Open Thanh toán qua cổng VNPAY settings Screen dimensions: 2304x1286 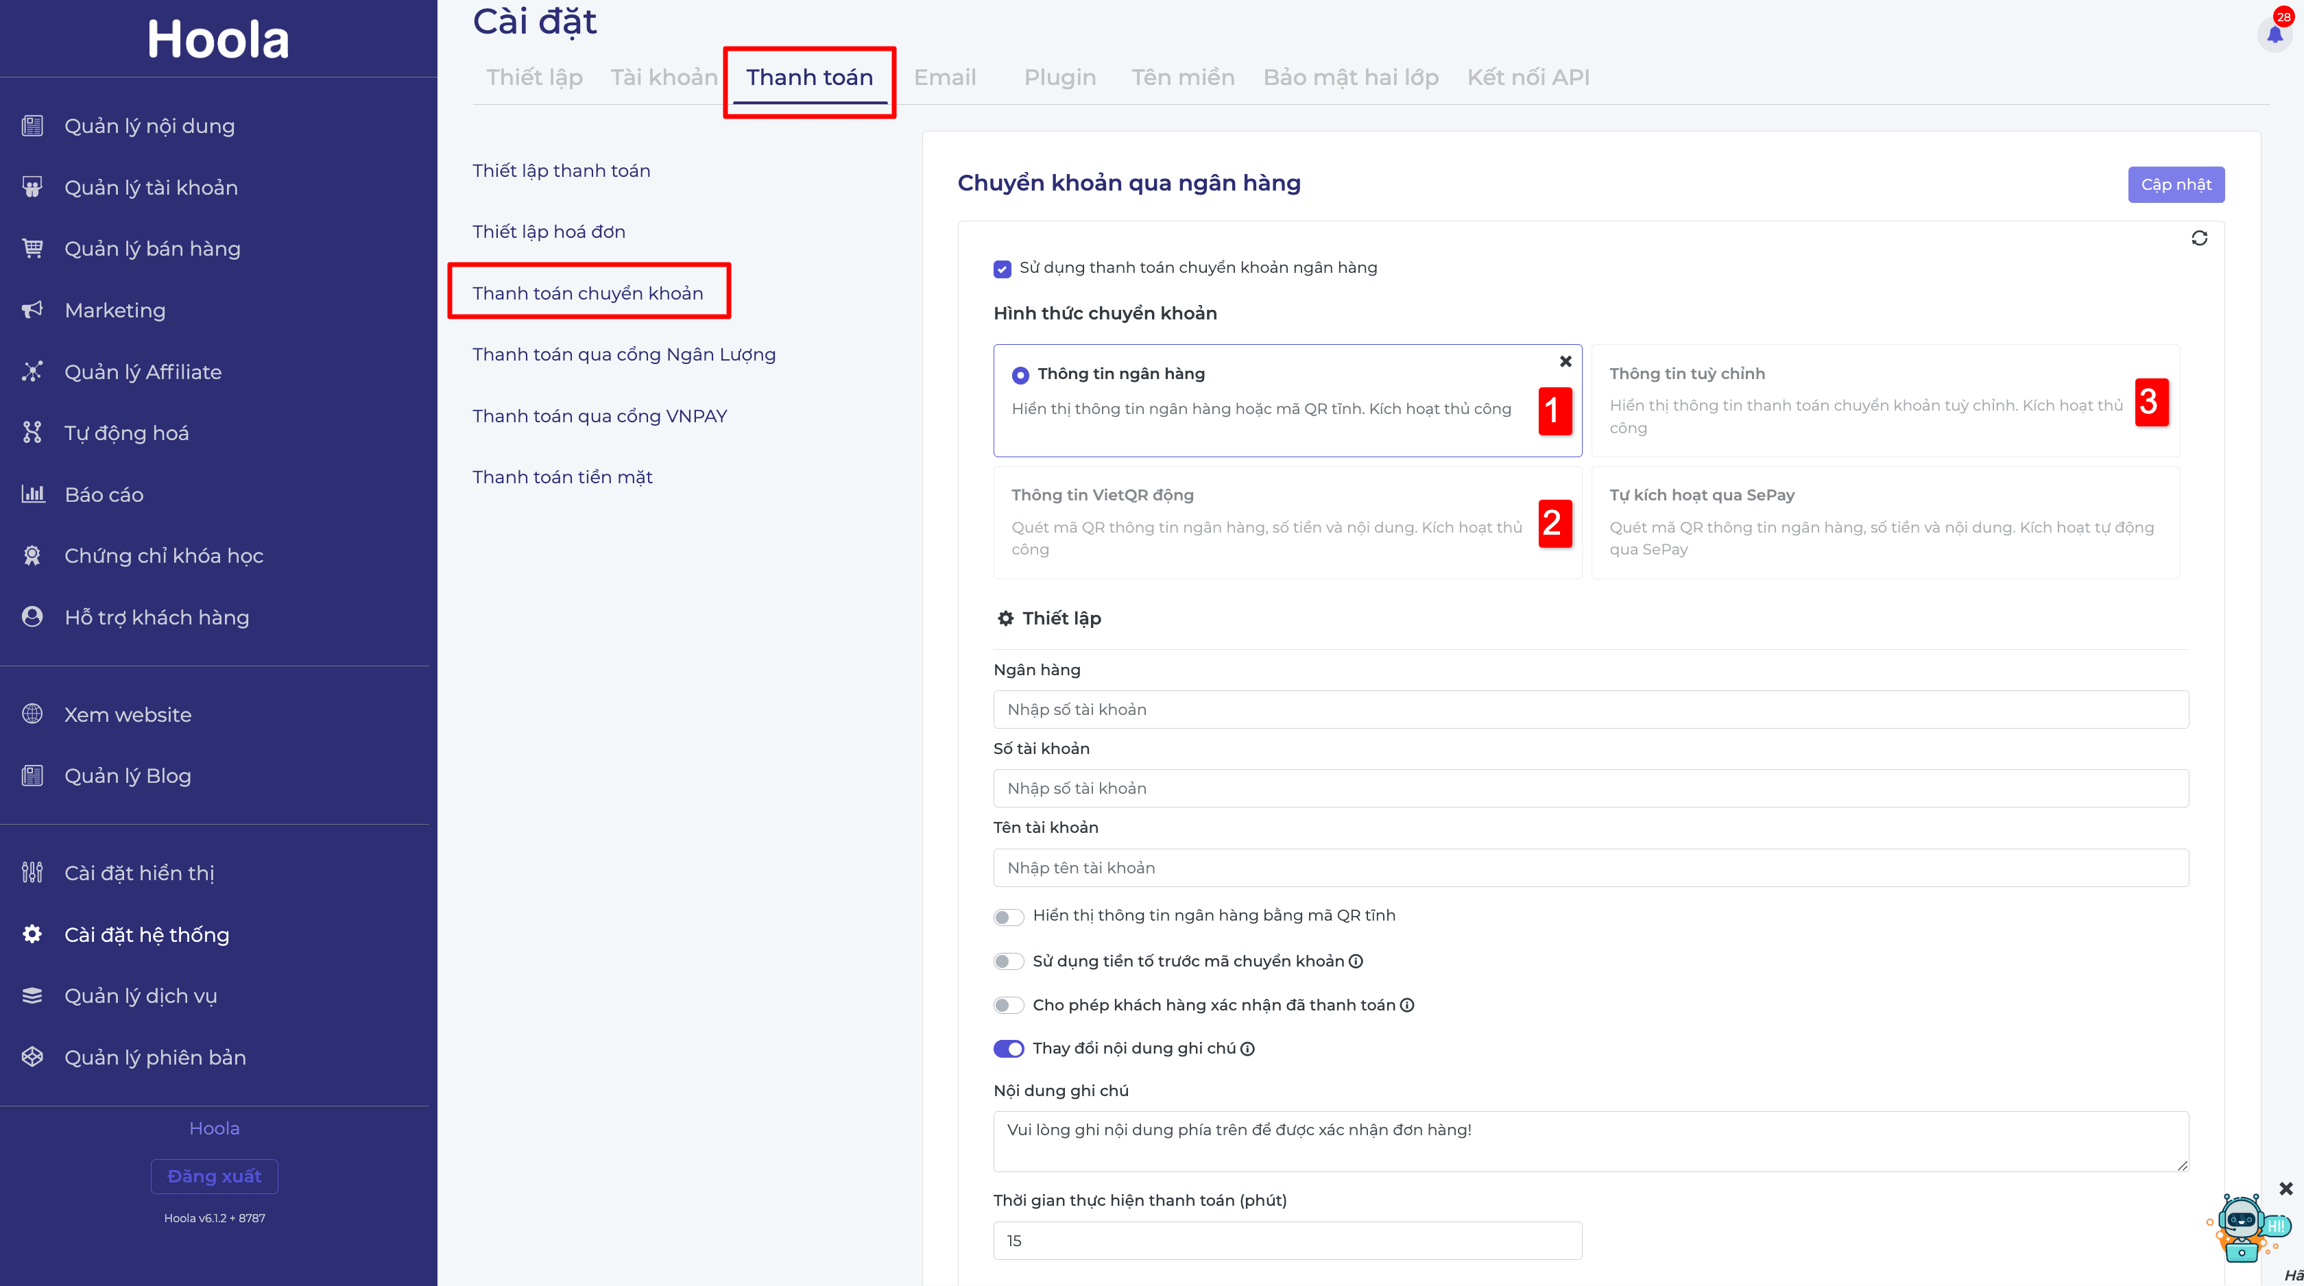point(600,416)
